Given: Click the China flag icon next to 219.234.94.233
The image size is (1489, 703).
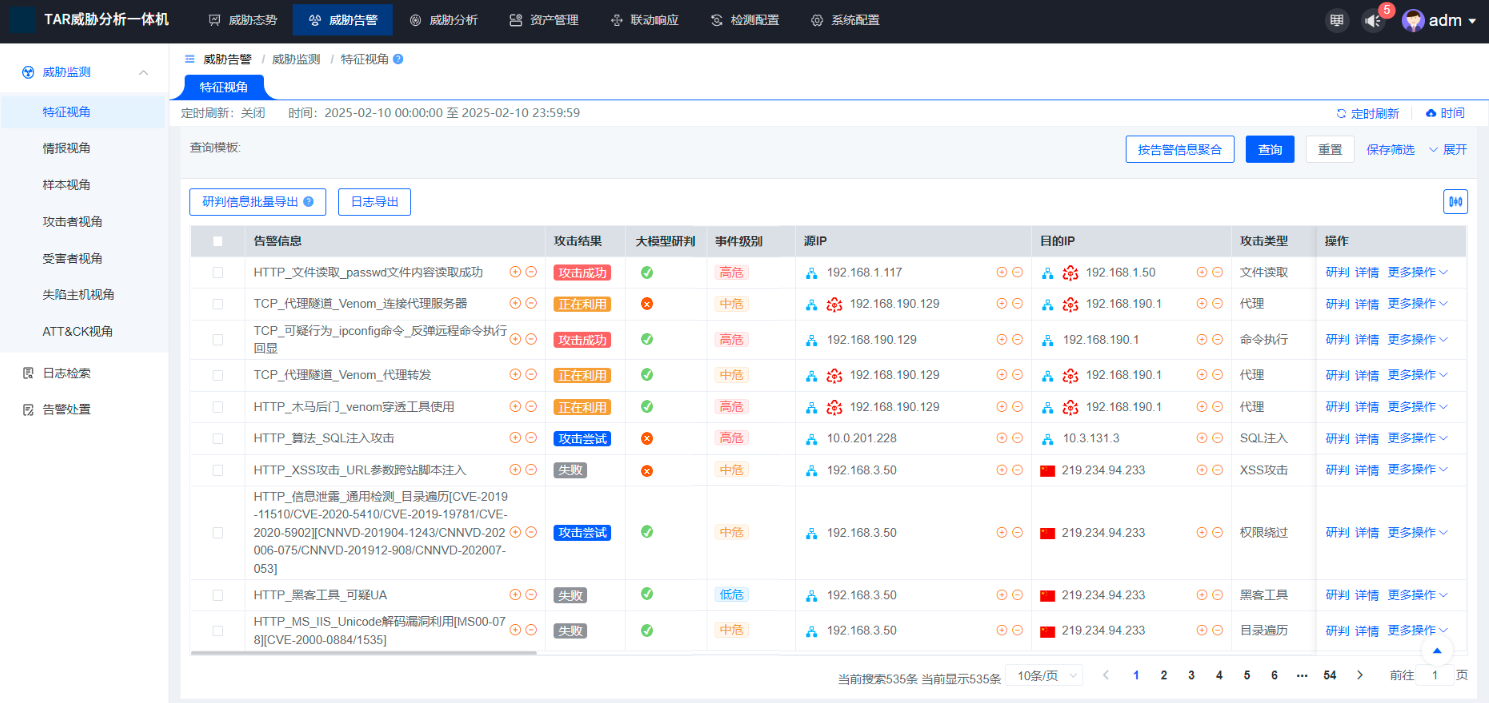Looking at the screenshot, I should pos(1047,469).
